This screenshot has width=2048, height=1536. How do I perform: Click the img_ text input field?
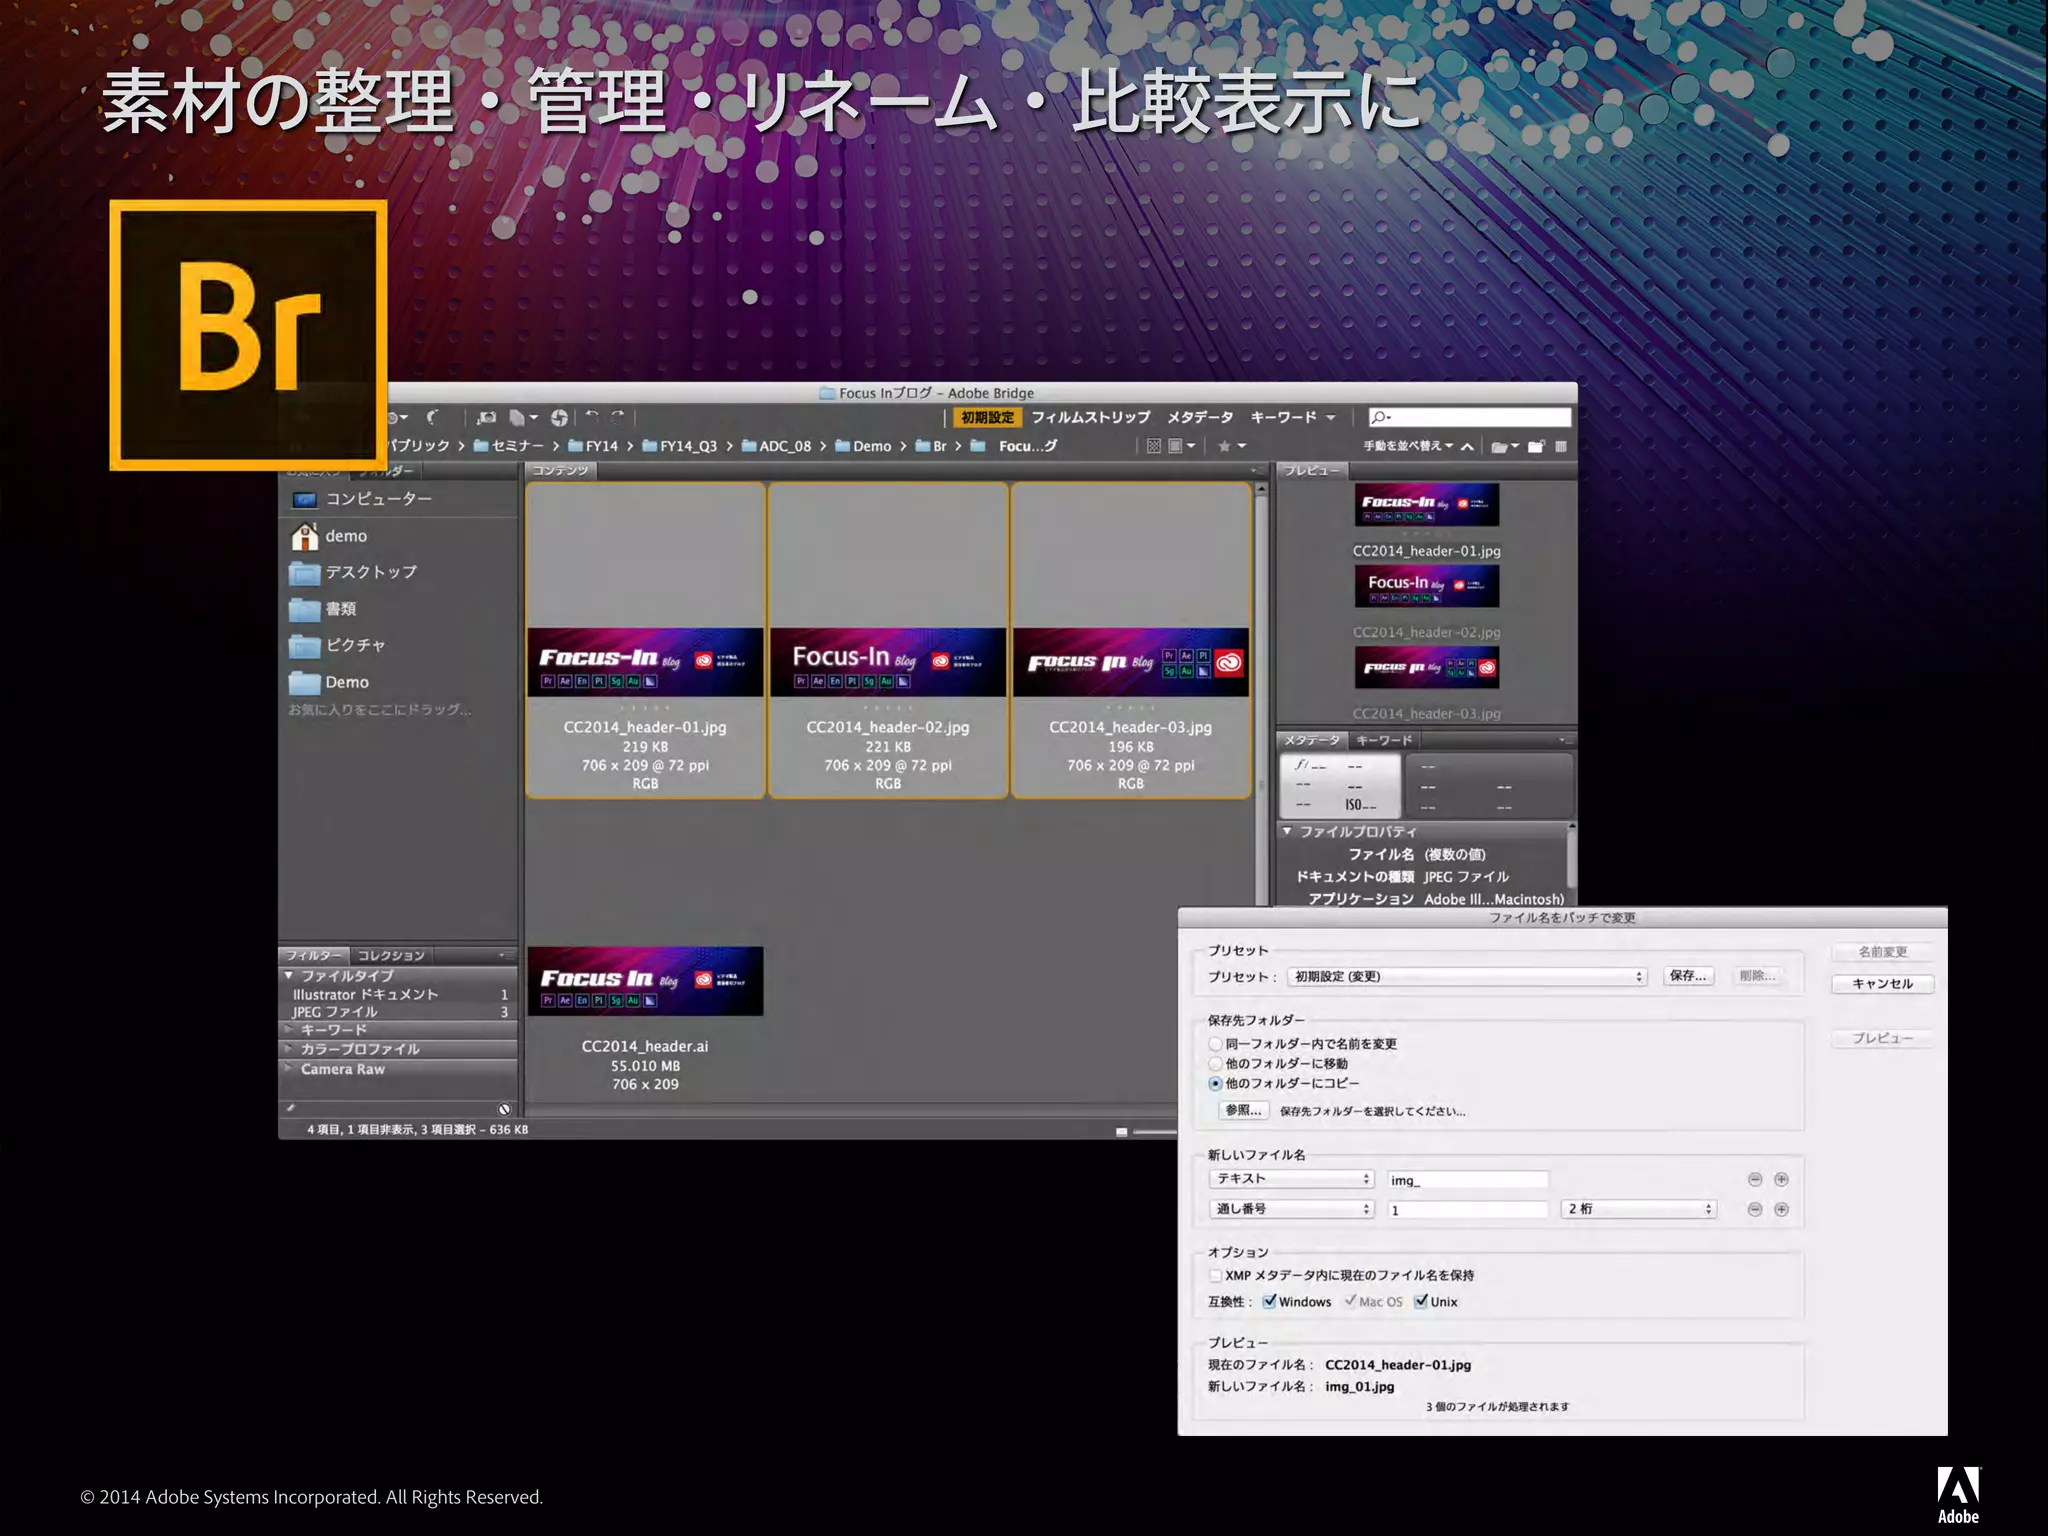[x=1467, y=1180]
